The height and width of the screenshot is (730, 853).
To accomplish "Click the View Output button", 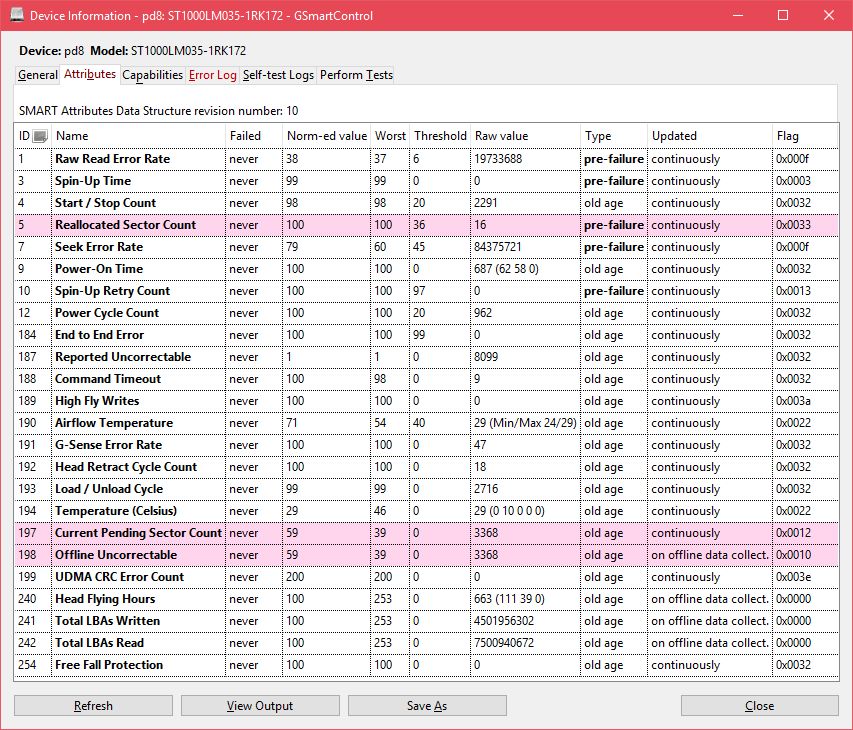I will [x=260, y=706].
